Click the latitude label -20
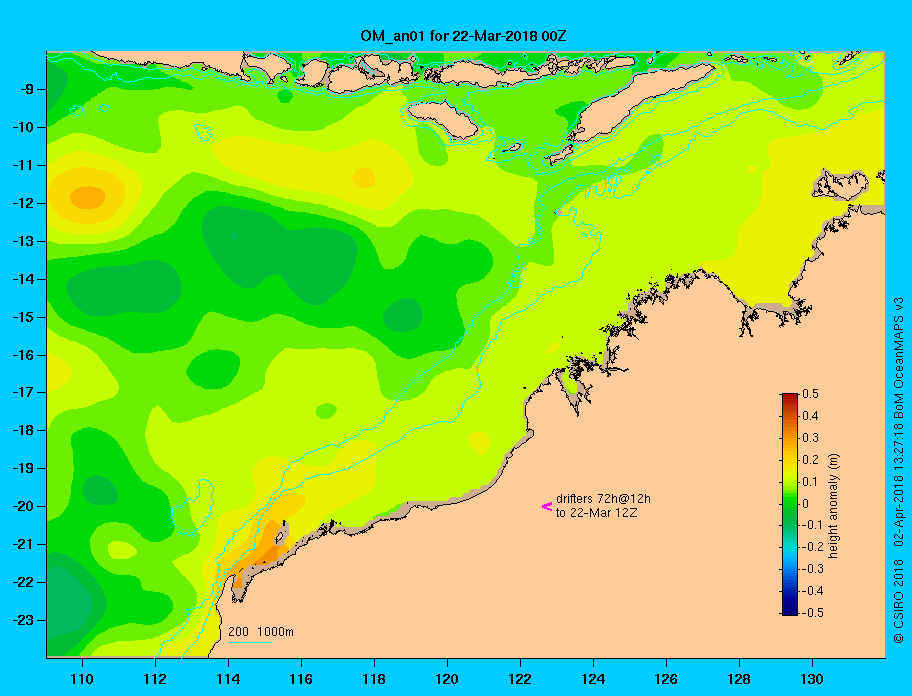The width and height of the screenshot is (912, 696). click(23, 506)
